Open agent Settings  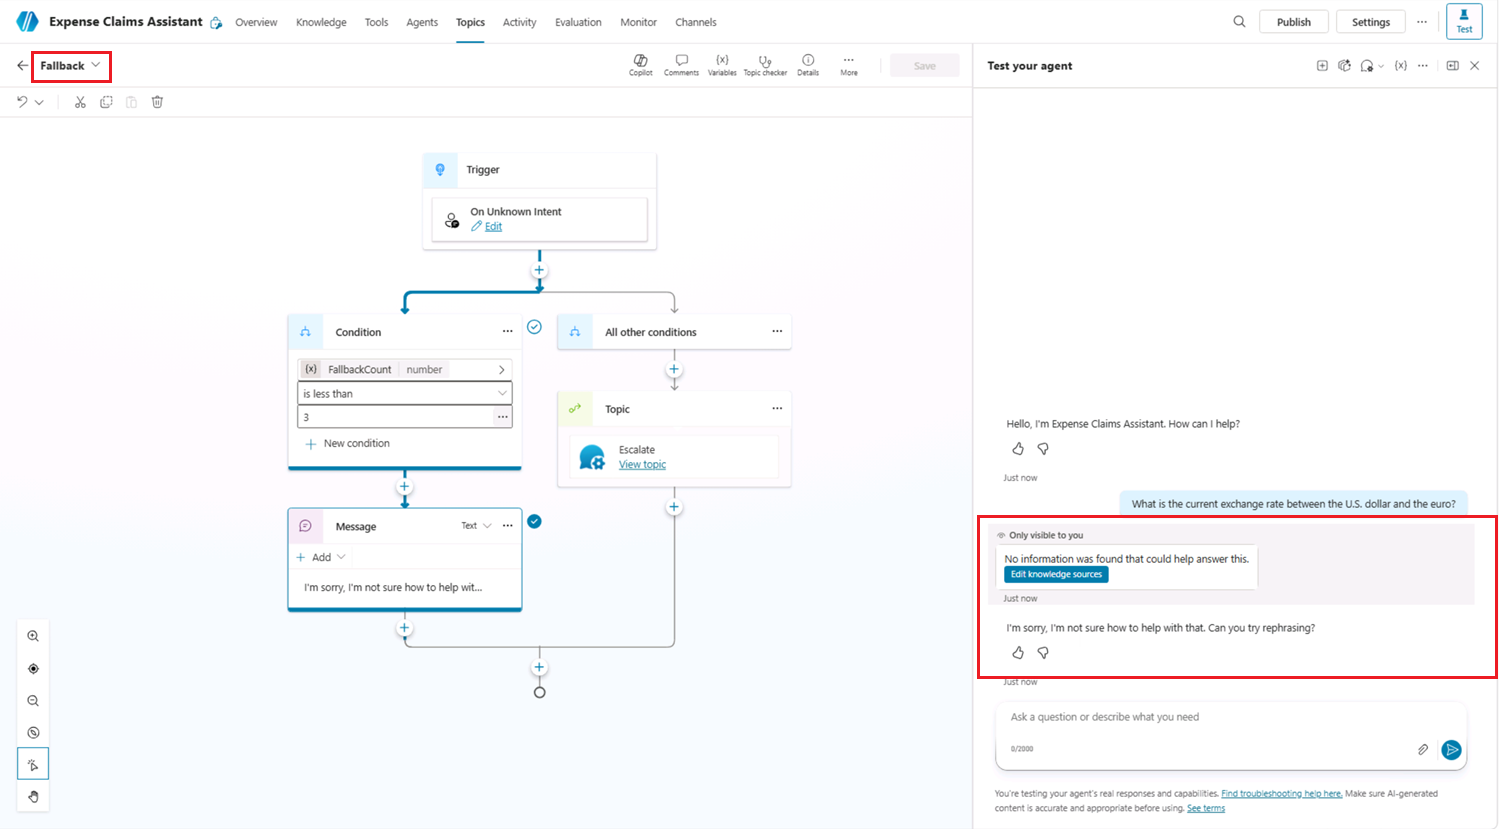(1371, 22)
